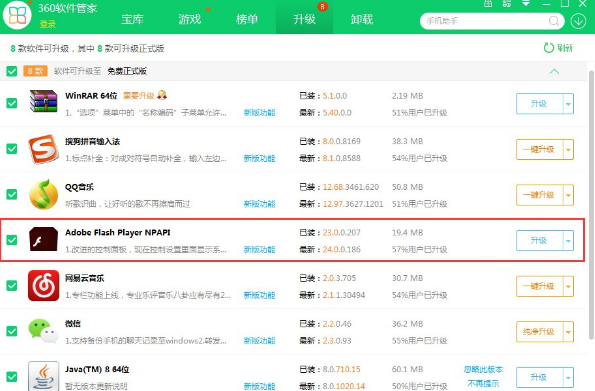Uncheck the 微信 checkbox
The image size is (595, 391).
coord(12,331)
